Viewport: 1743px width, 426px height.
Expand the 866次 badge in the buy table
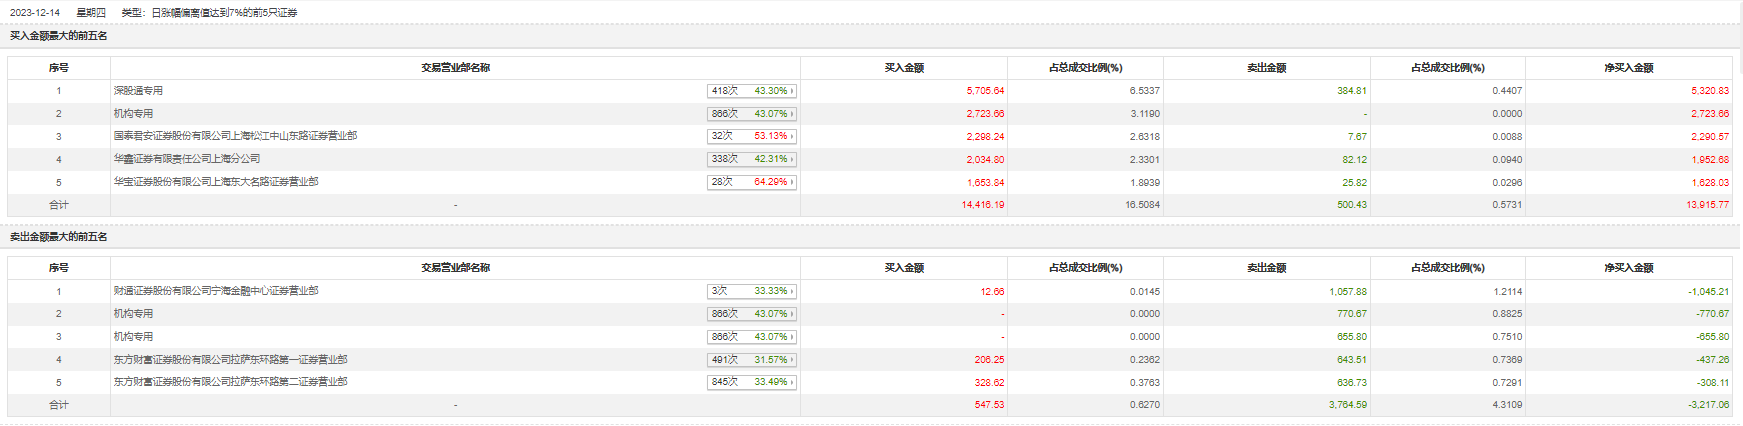click(752, 114)
